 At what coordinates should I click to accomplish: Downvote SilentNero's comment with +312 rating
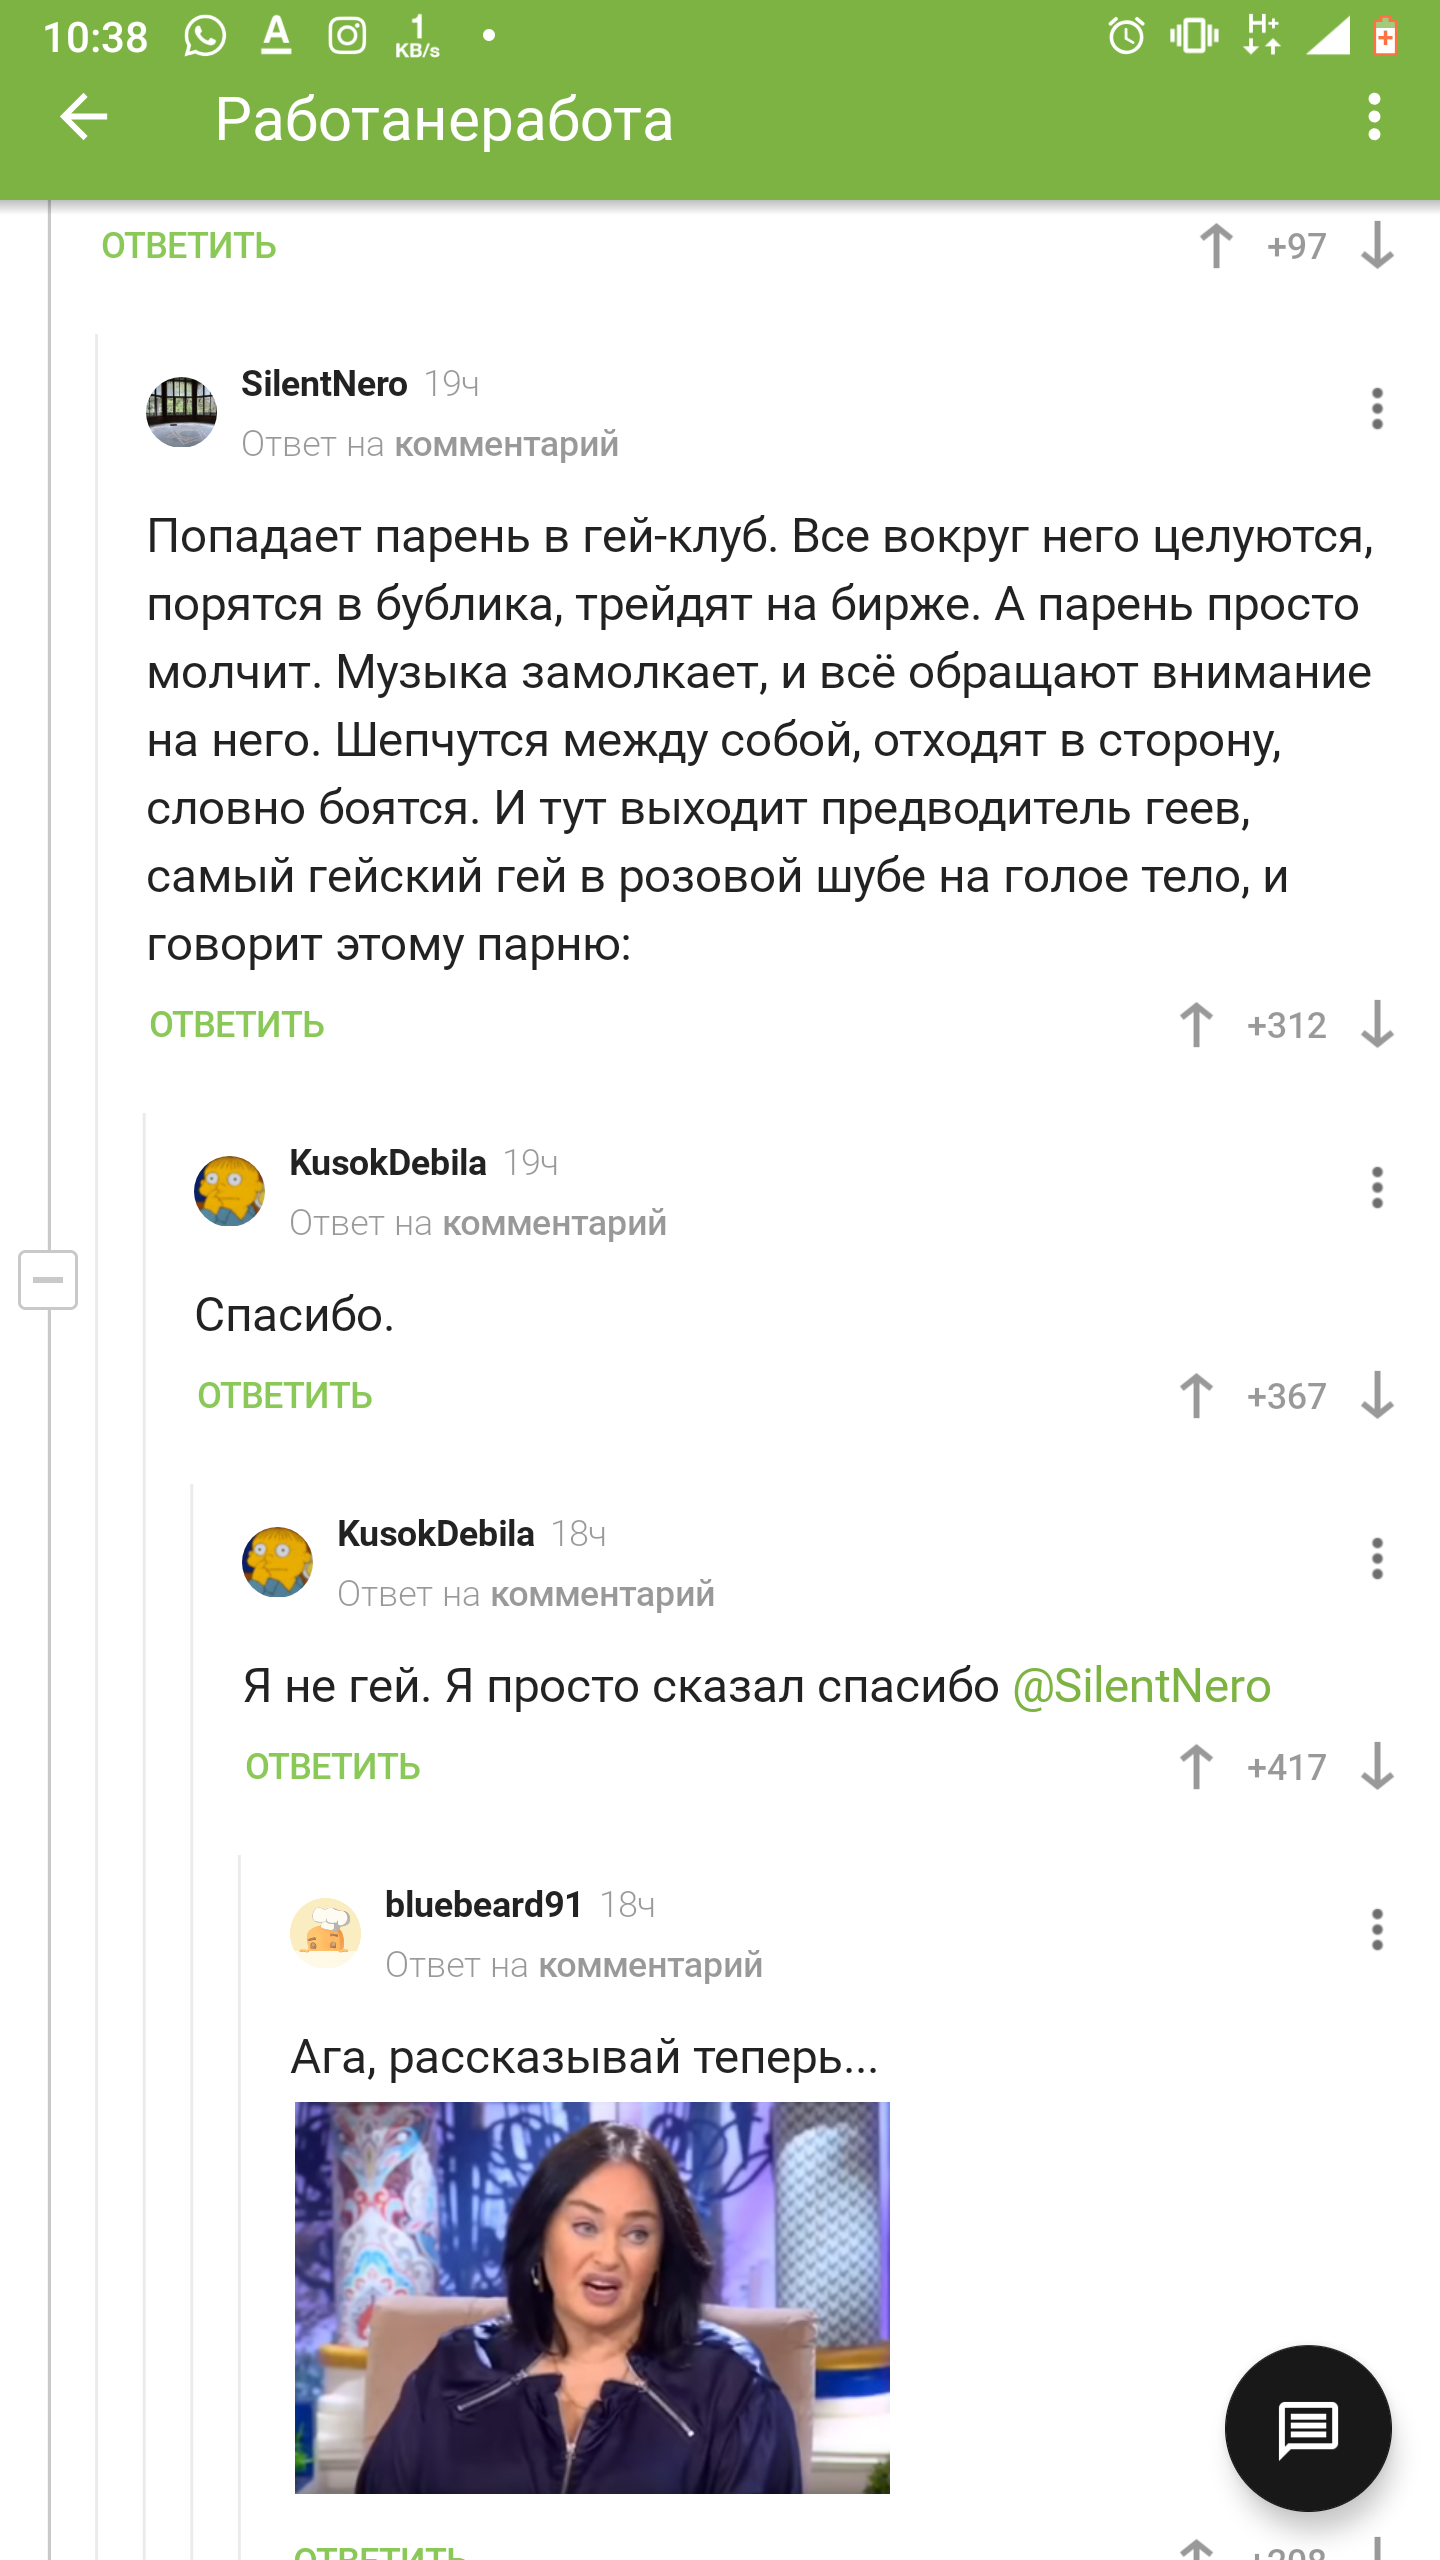(x=1377, y=1025)
